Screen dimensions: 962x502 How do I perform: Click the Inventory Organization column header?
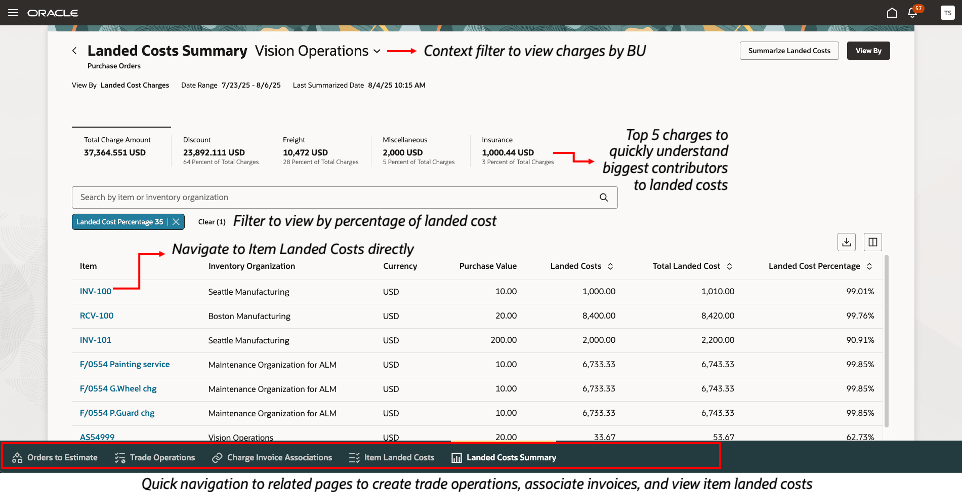pos(252,266)
